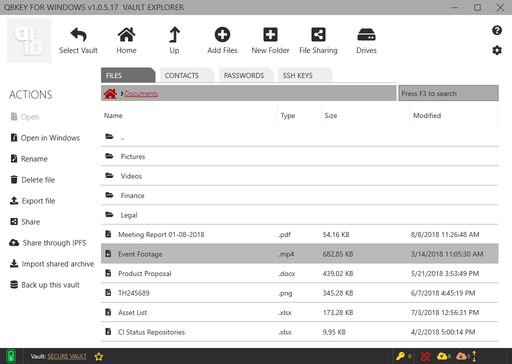Click the Rename action

pyautogui.click(x=29, y=159)
